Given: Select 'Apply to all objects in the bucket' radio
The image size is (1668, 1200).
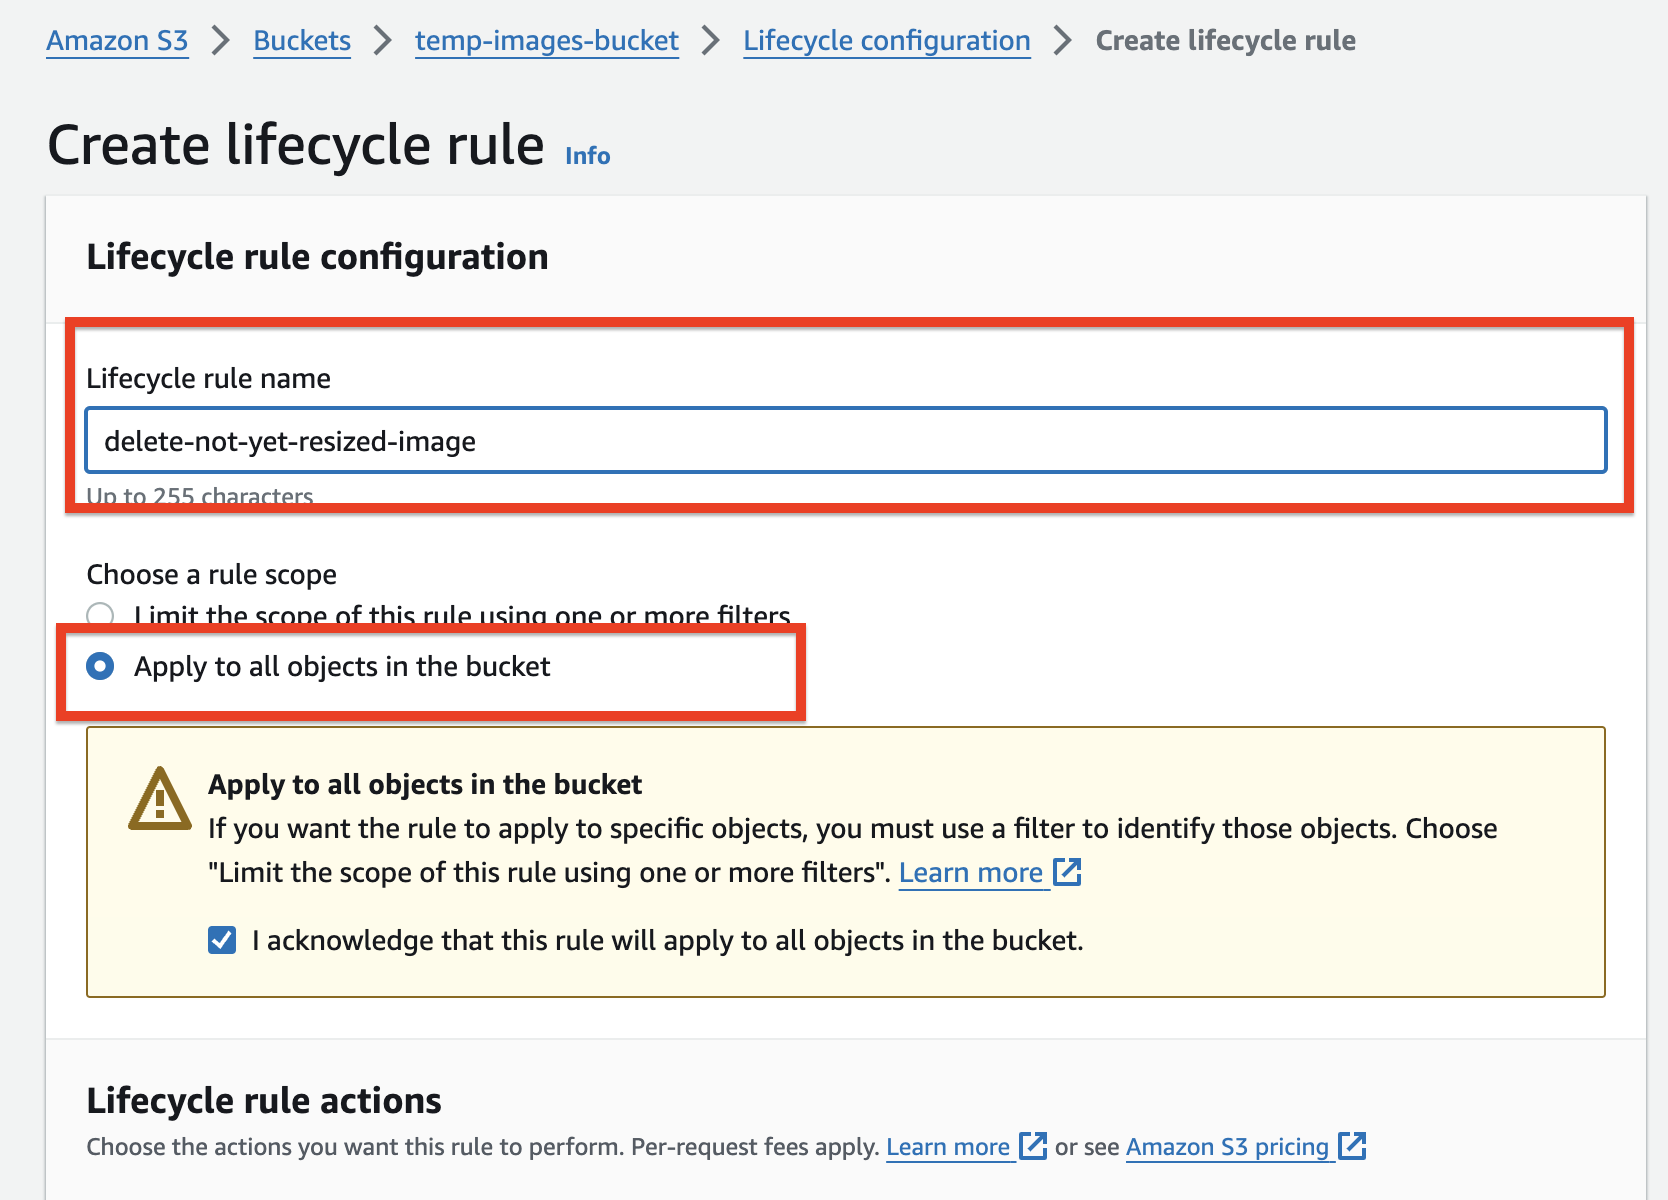Looking at the screenshot, I should point(100,666).
